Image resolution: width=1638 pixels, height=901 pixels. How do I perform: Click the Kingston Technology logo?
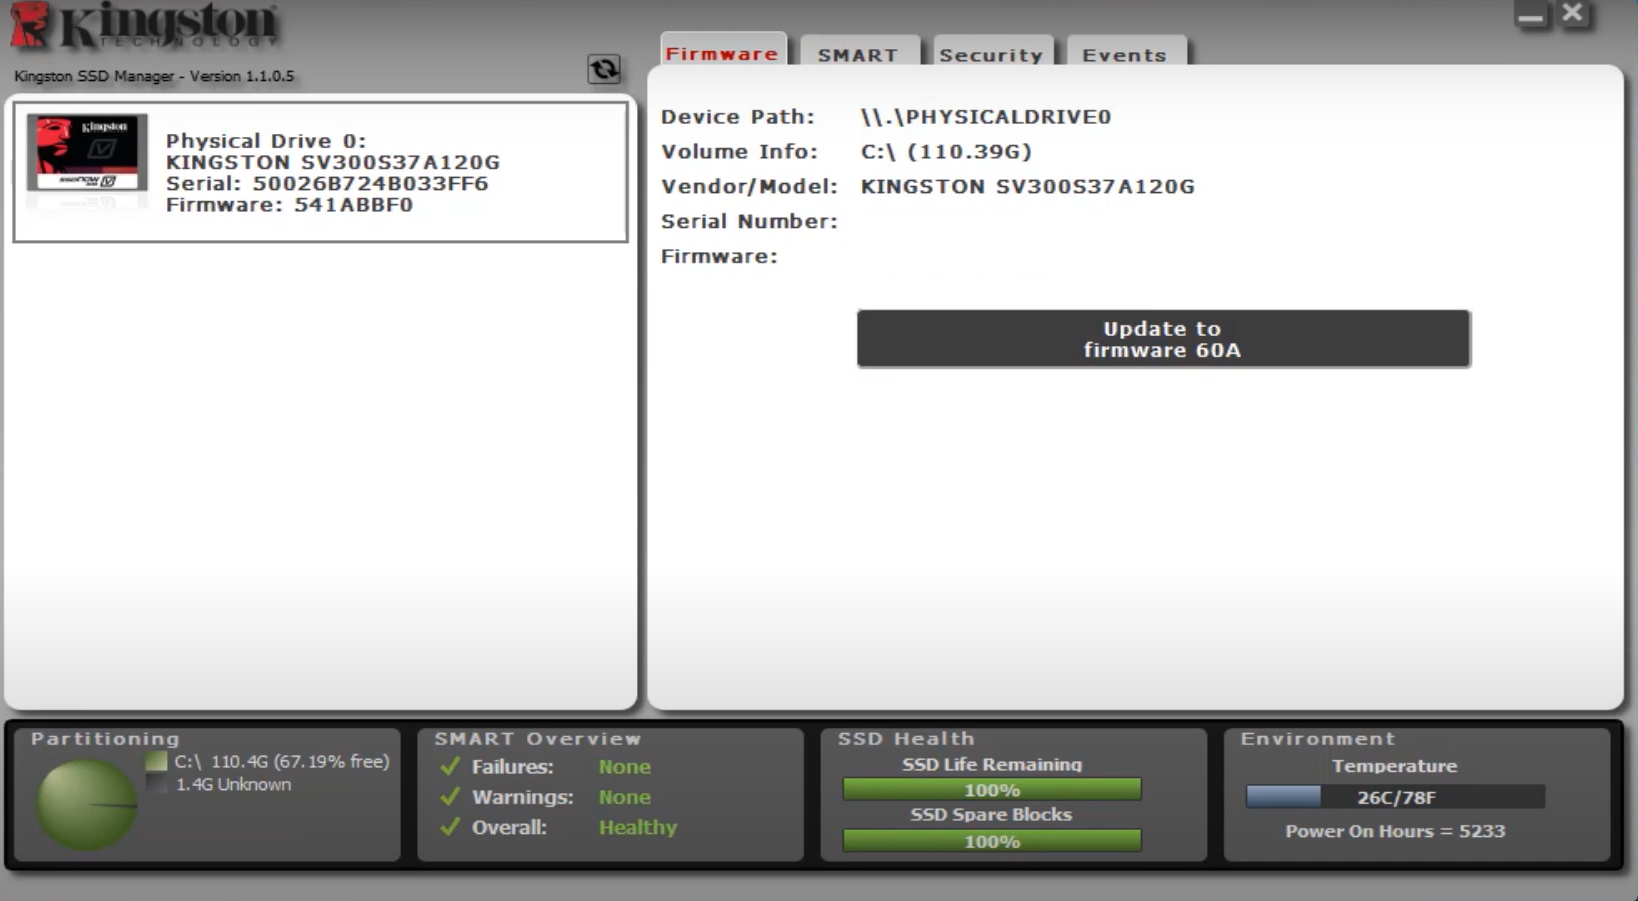(x=145, y=26)
